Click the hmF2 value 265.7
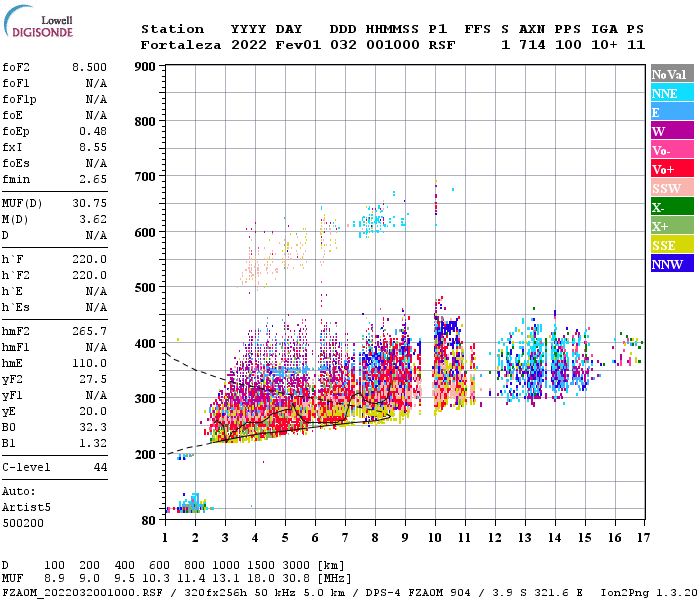This screenshot has width=700, height=600. [x=90, y=332]
